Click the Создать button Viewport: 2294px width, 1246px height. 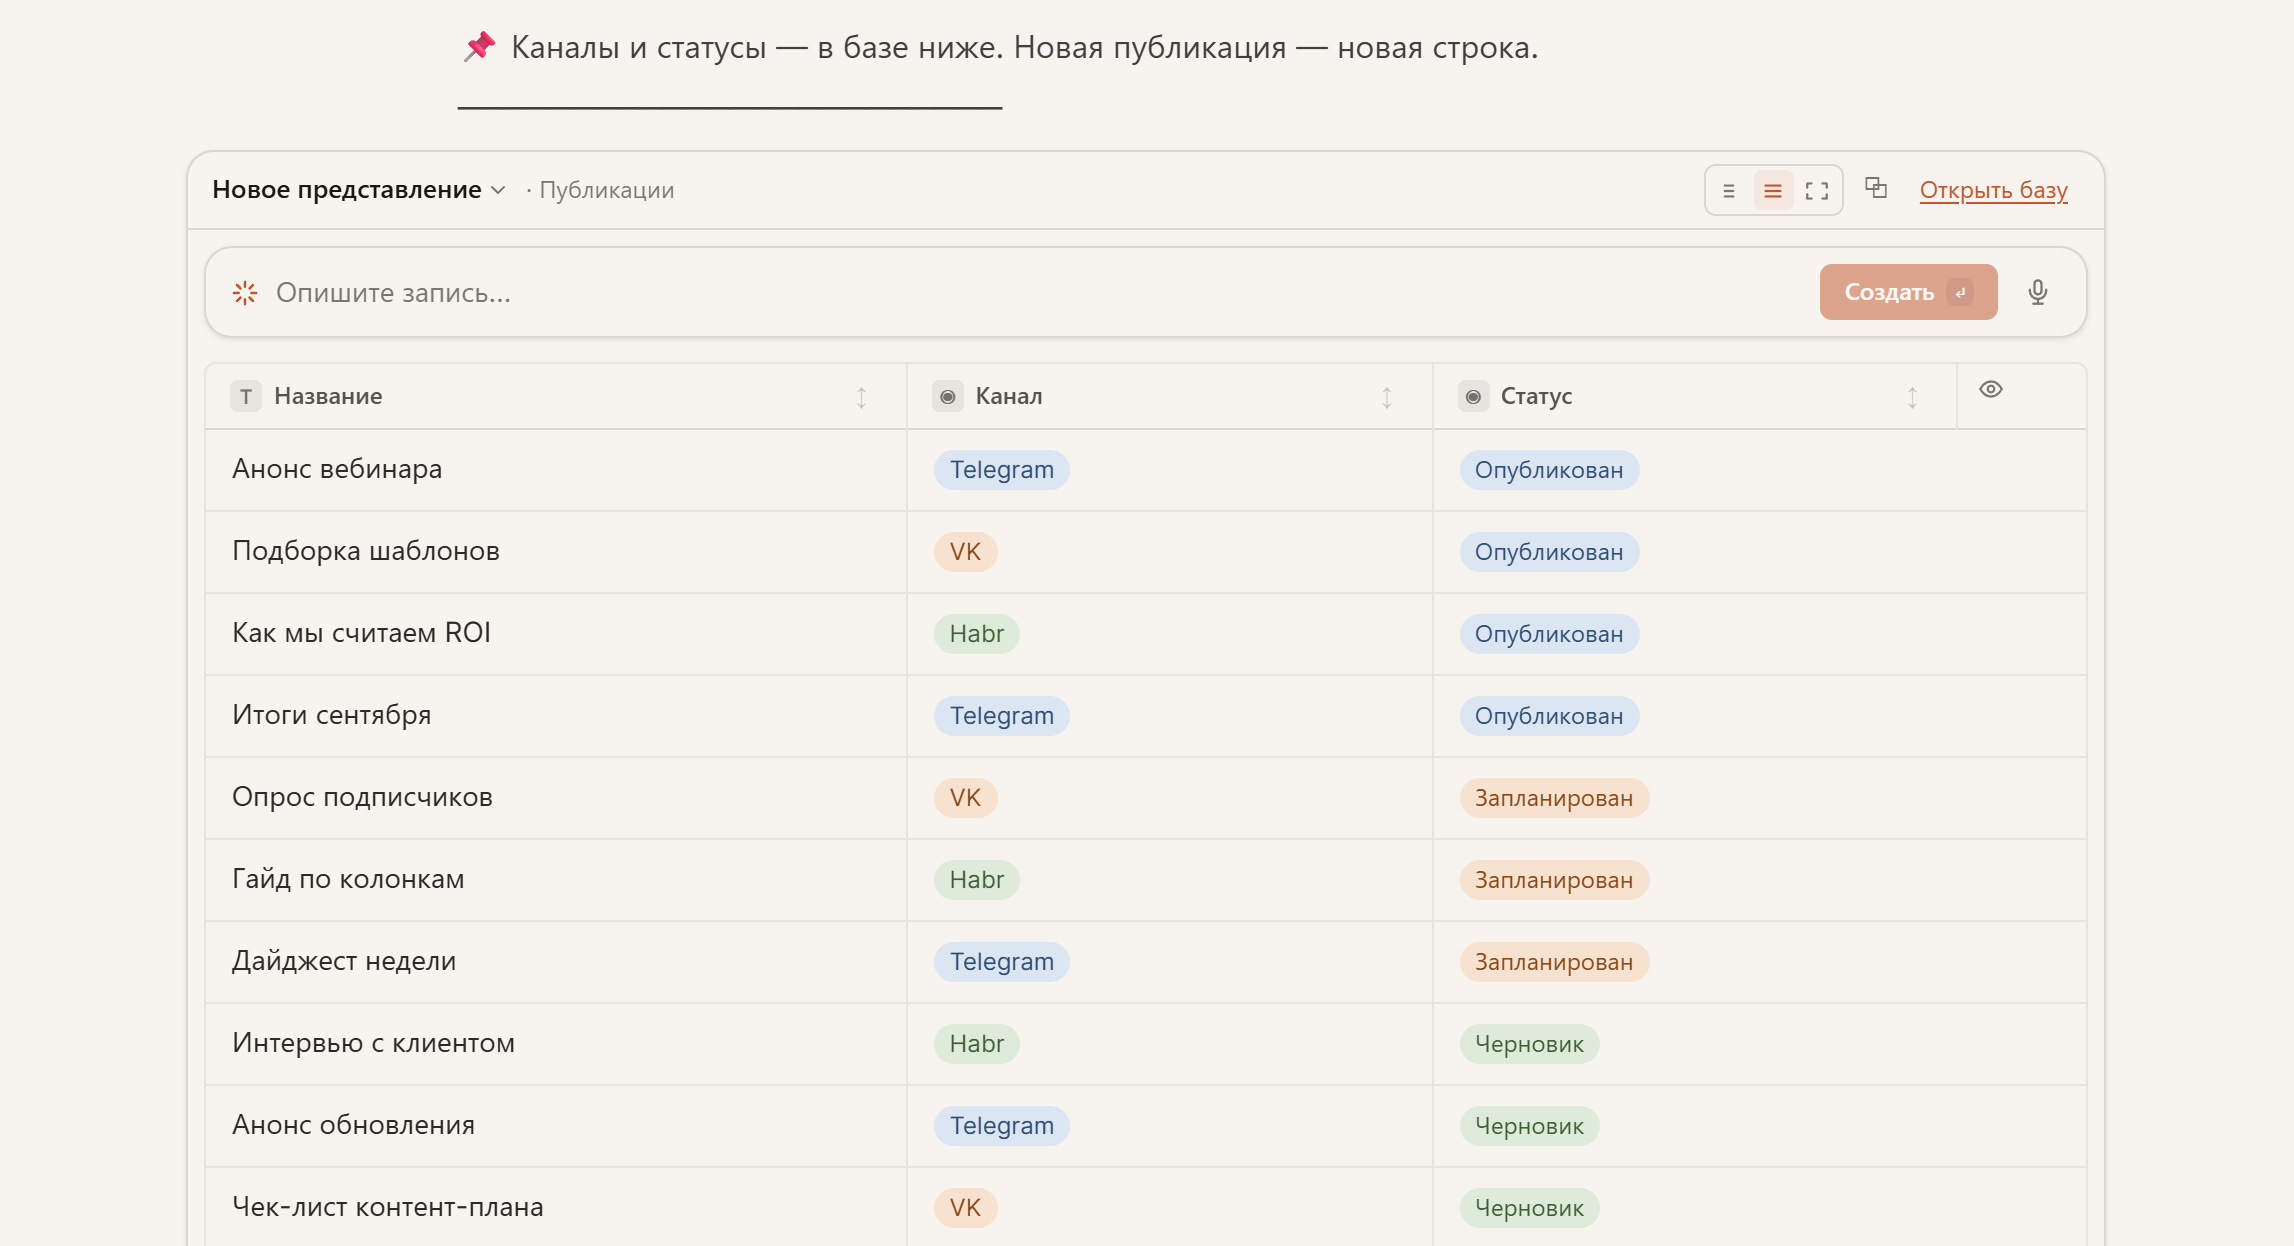pyautogui.click(x=1908, y=292)
